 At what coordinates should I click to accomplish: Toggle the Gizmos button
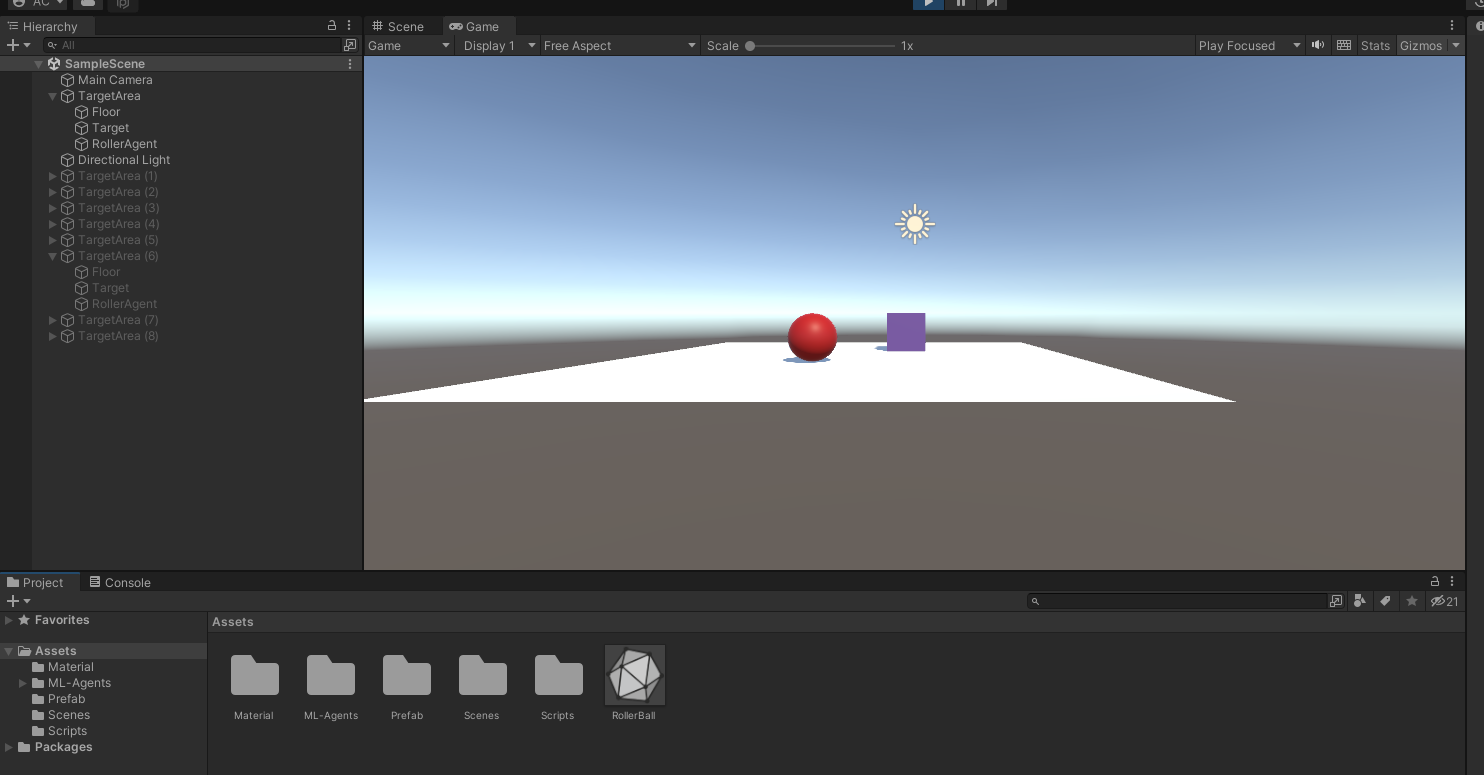tap(1420, 46)
